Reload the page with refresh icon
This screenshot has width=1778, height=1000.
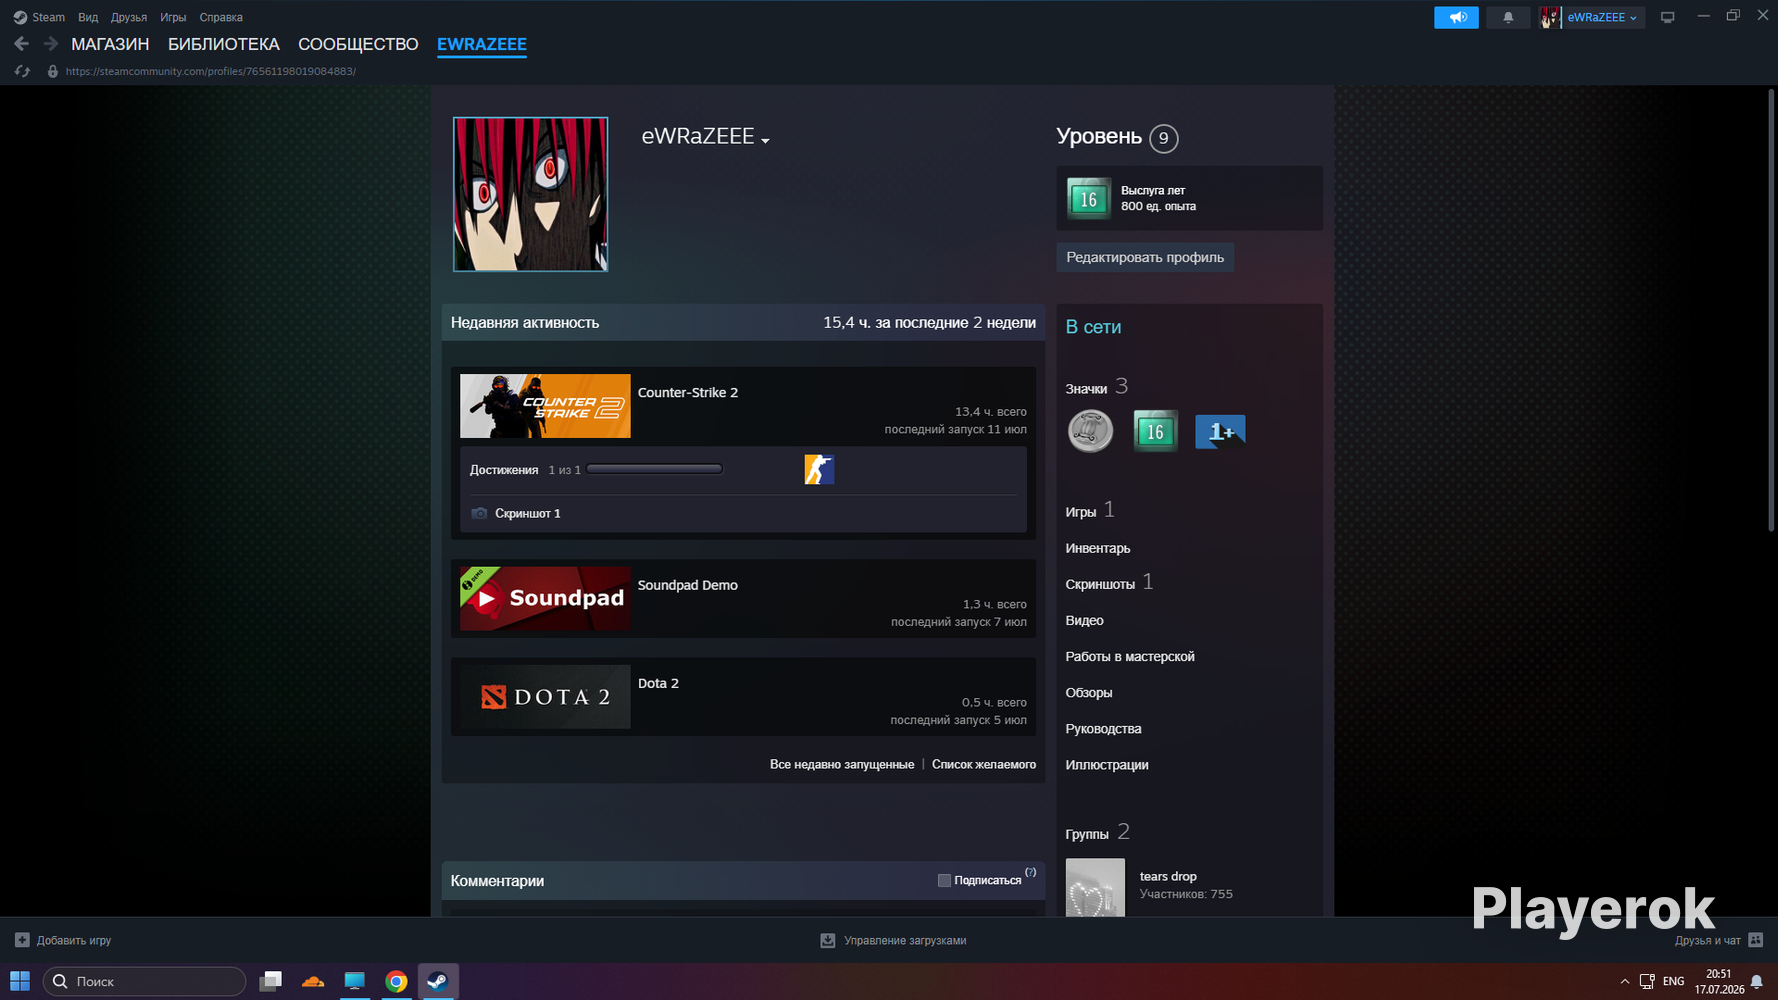[x=22, y=71]
